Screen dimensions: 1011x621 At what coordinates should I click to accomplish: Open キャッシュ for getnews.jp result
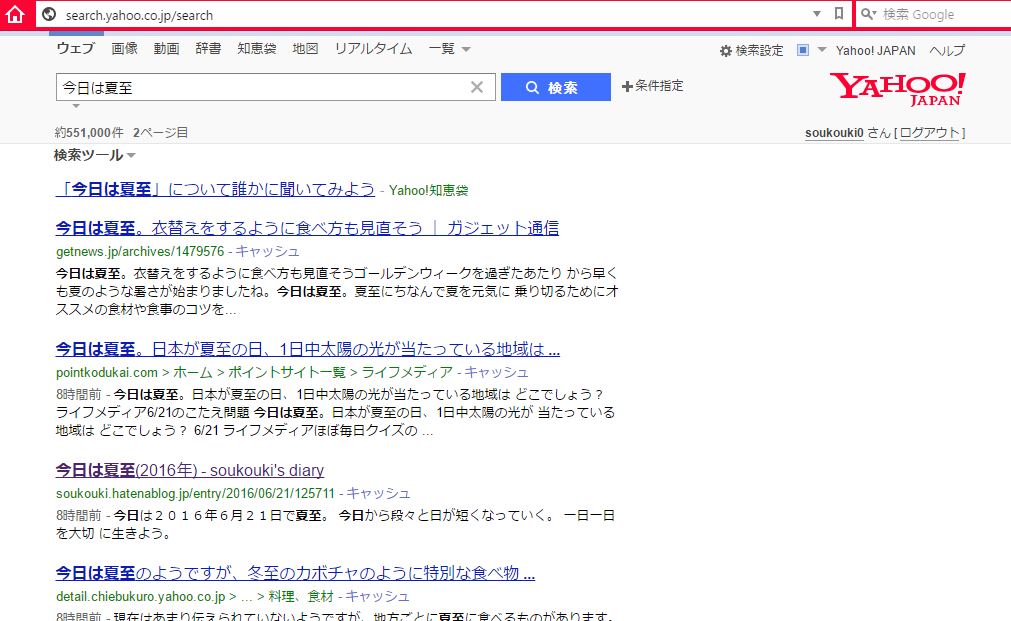267,251
